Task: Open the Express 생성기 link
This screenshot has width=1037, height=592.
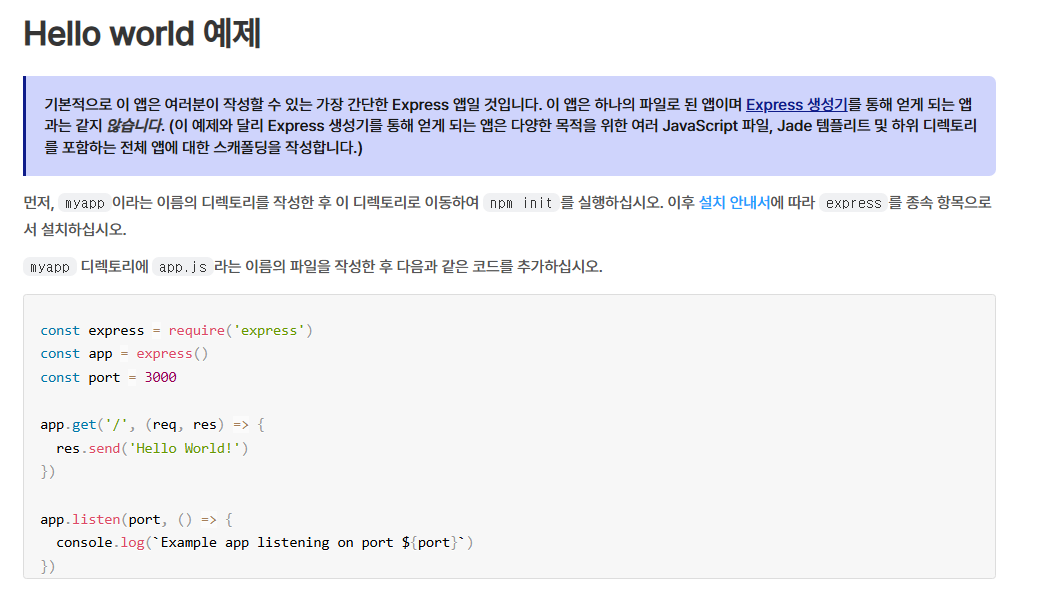Action: pyautogui.click(x=796, y=105)
